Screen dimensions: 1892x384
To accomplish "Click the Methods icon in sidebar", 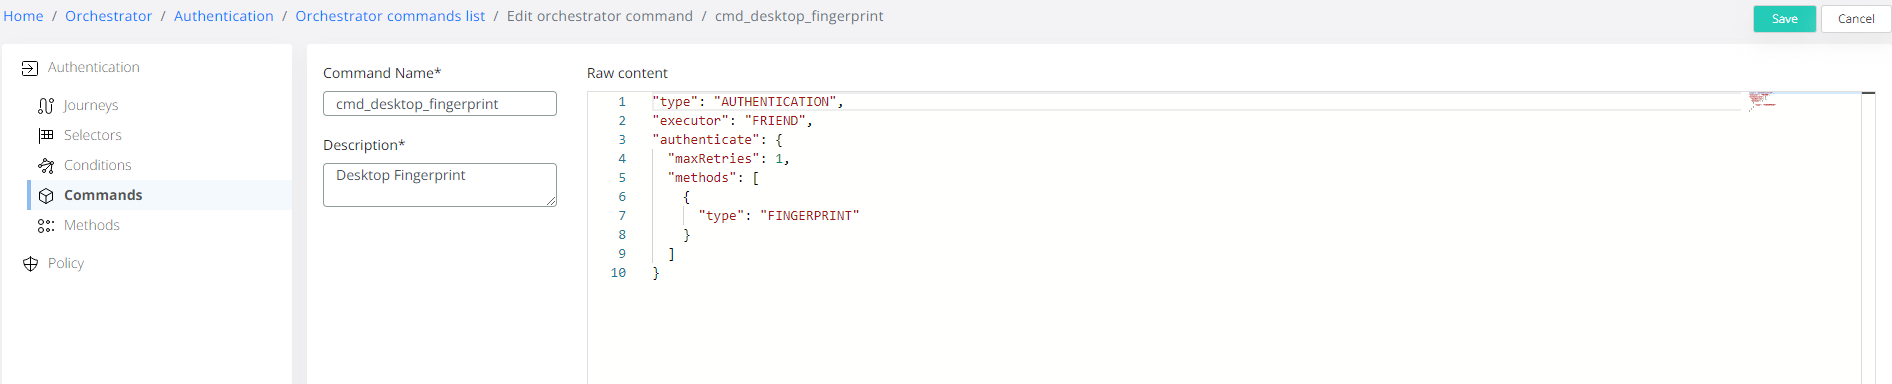I will pyautogui.click(x=46, y=226).
